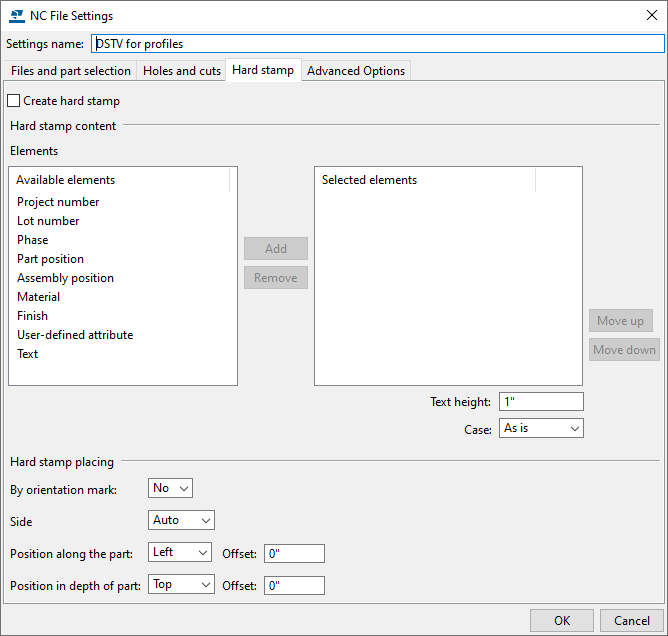Click the Cancel button
This screenshot has height=636, width=668.
(x=631, y=620)
